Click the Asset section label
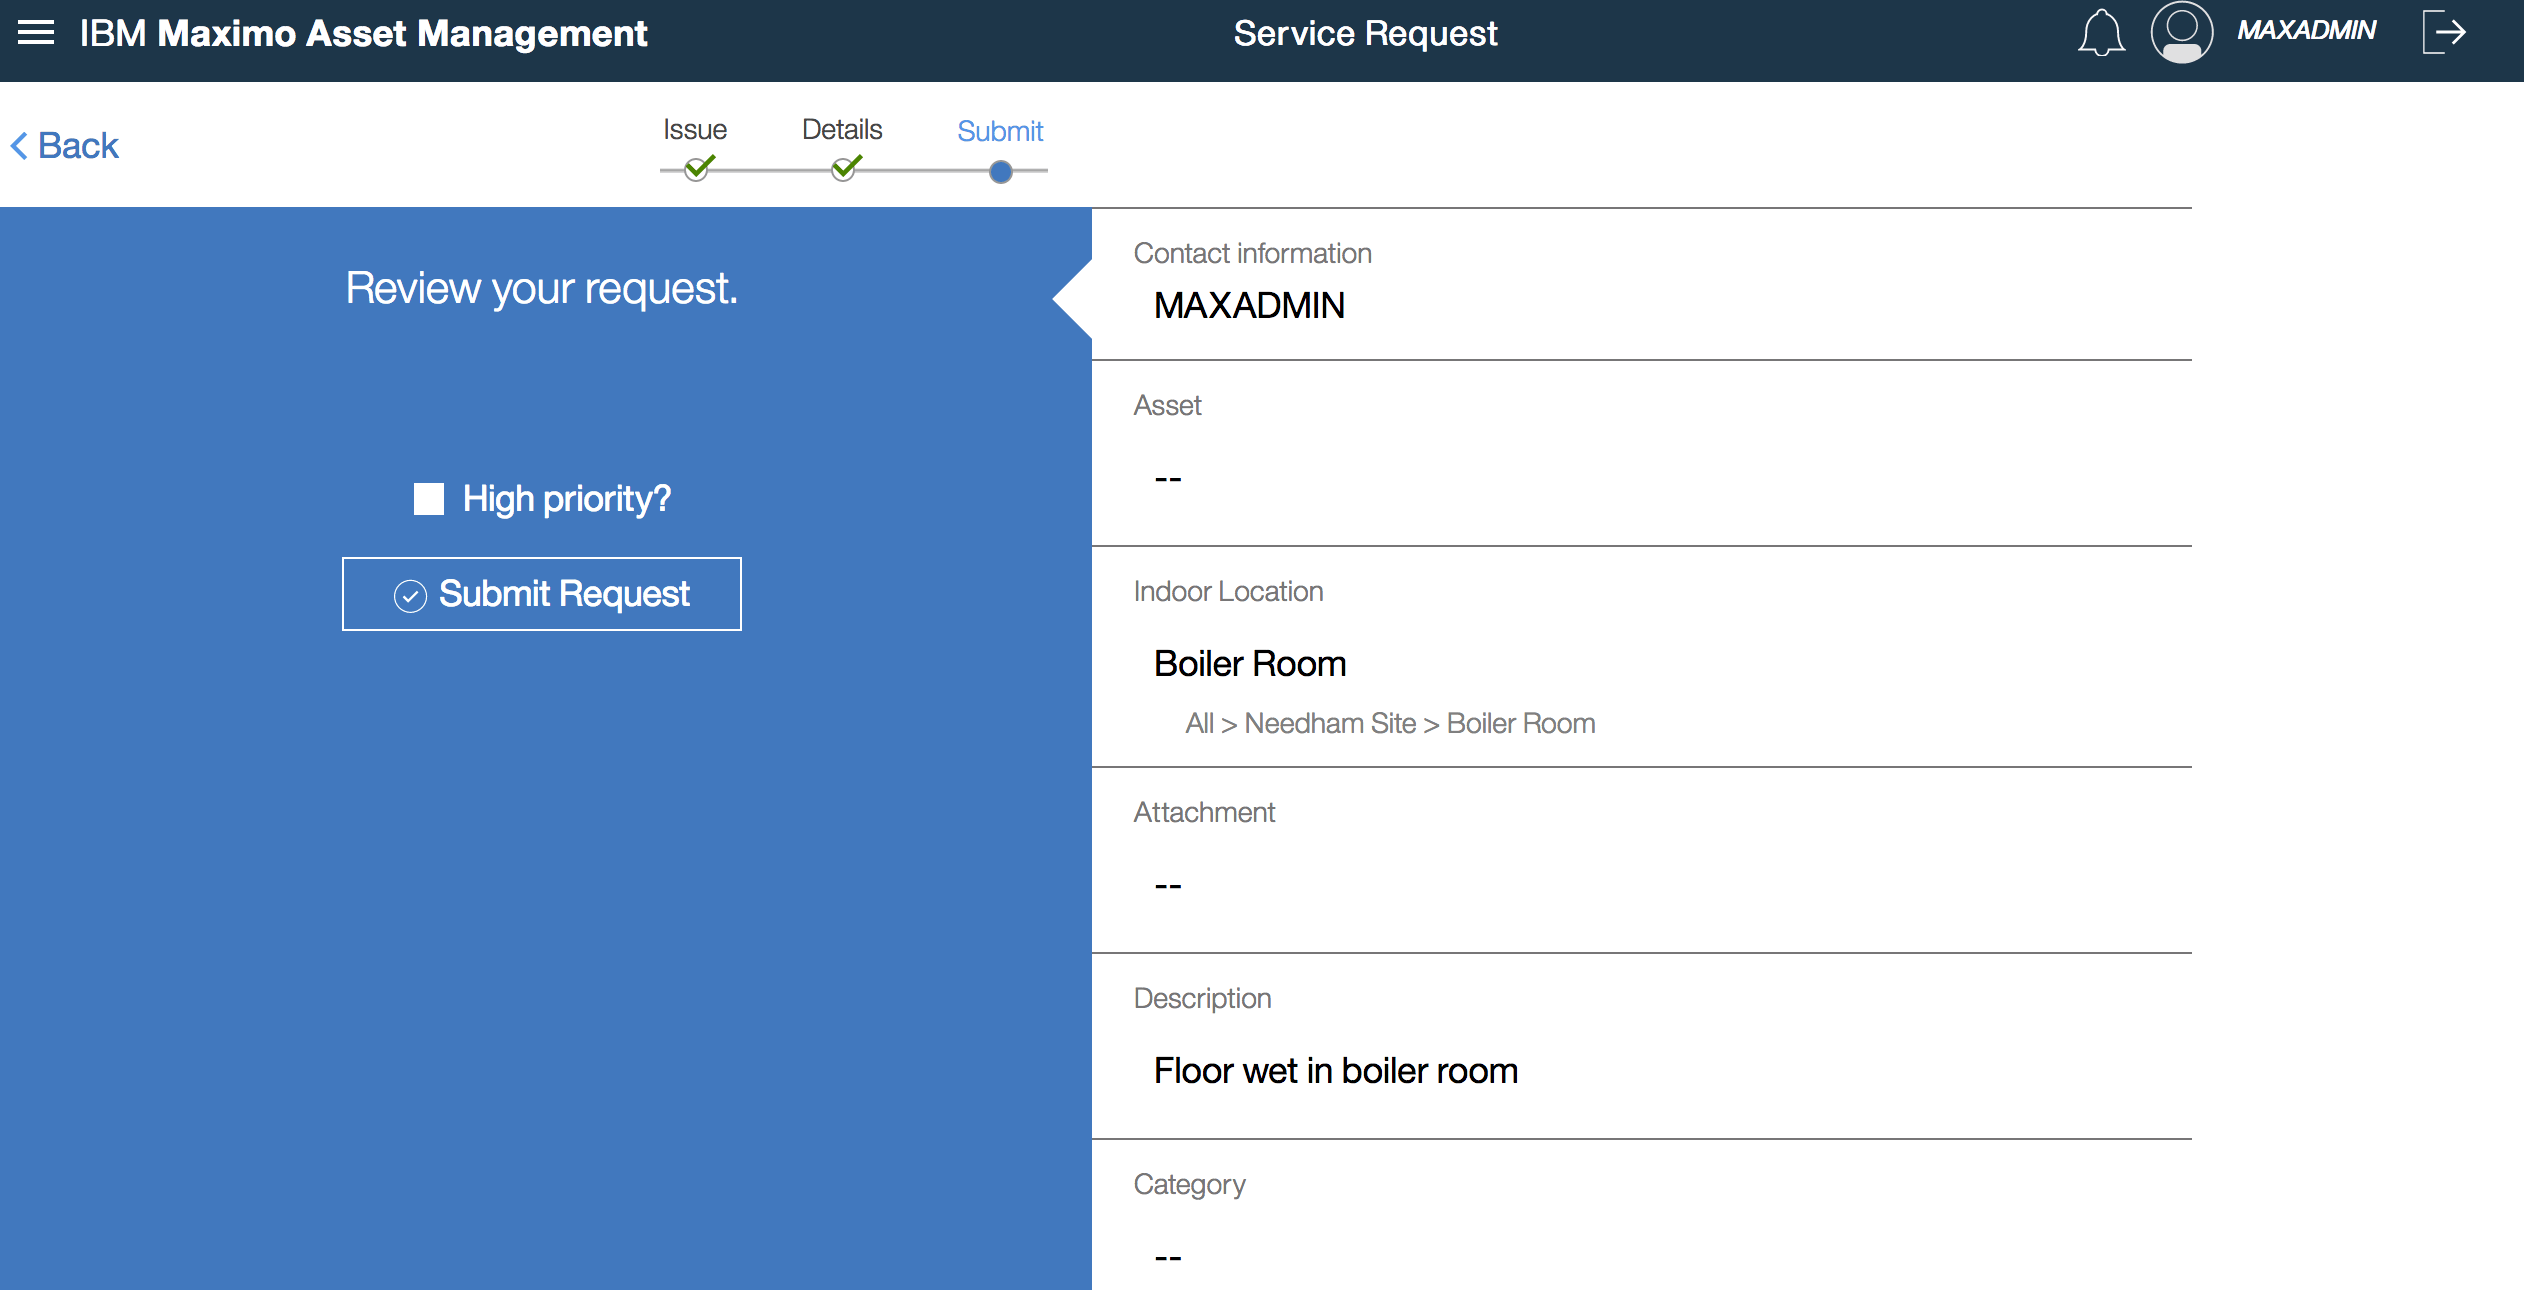This screenshot has height=1290, width=2524. click(x=1167, y=406)
